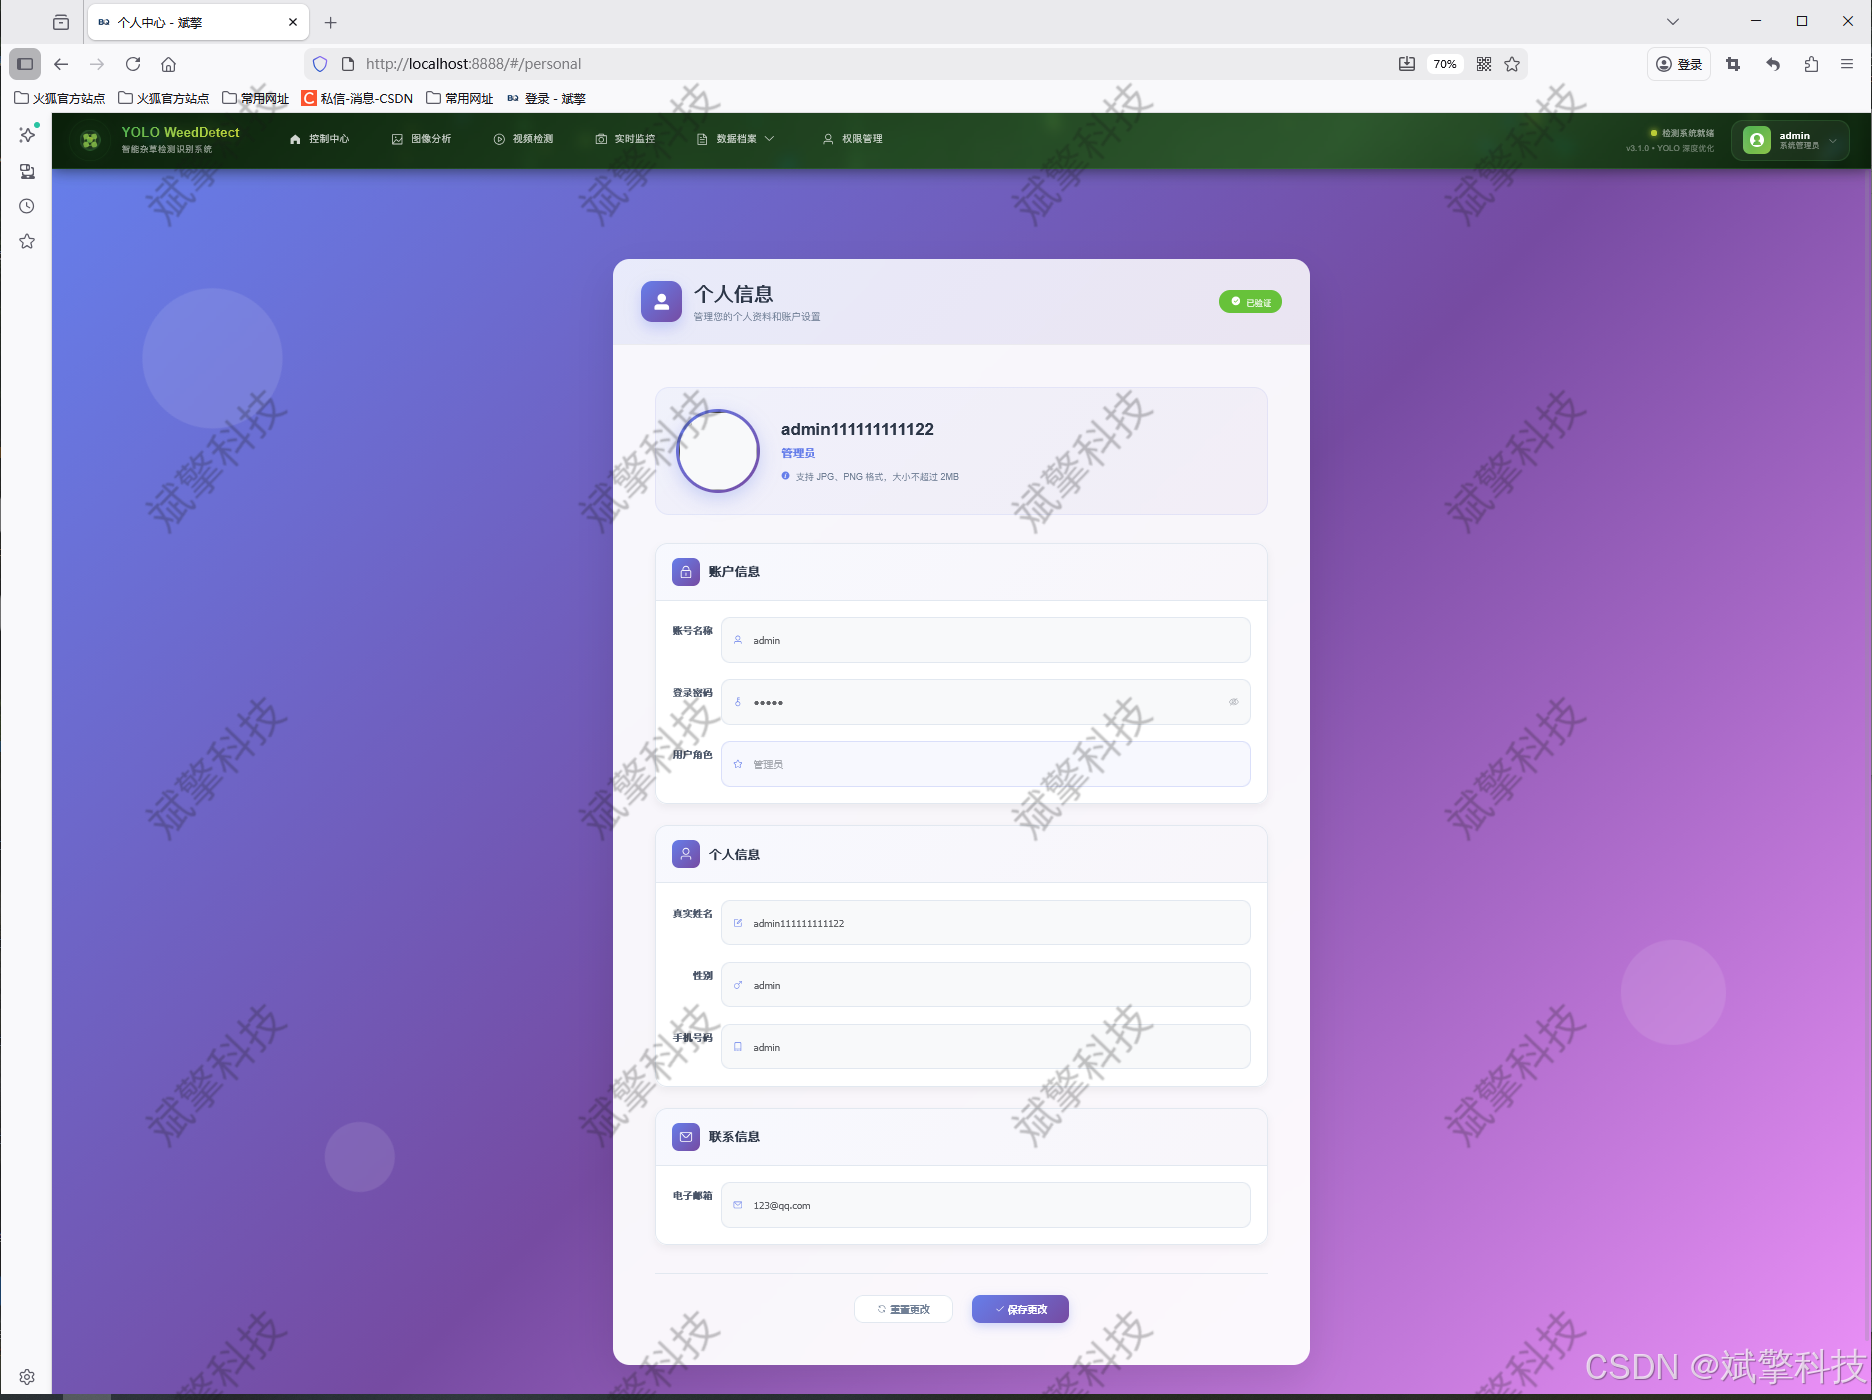Click the 个人信息 section user icon

click(686, 854)
